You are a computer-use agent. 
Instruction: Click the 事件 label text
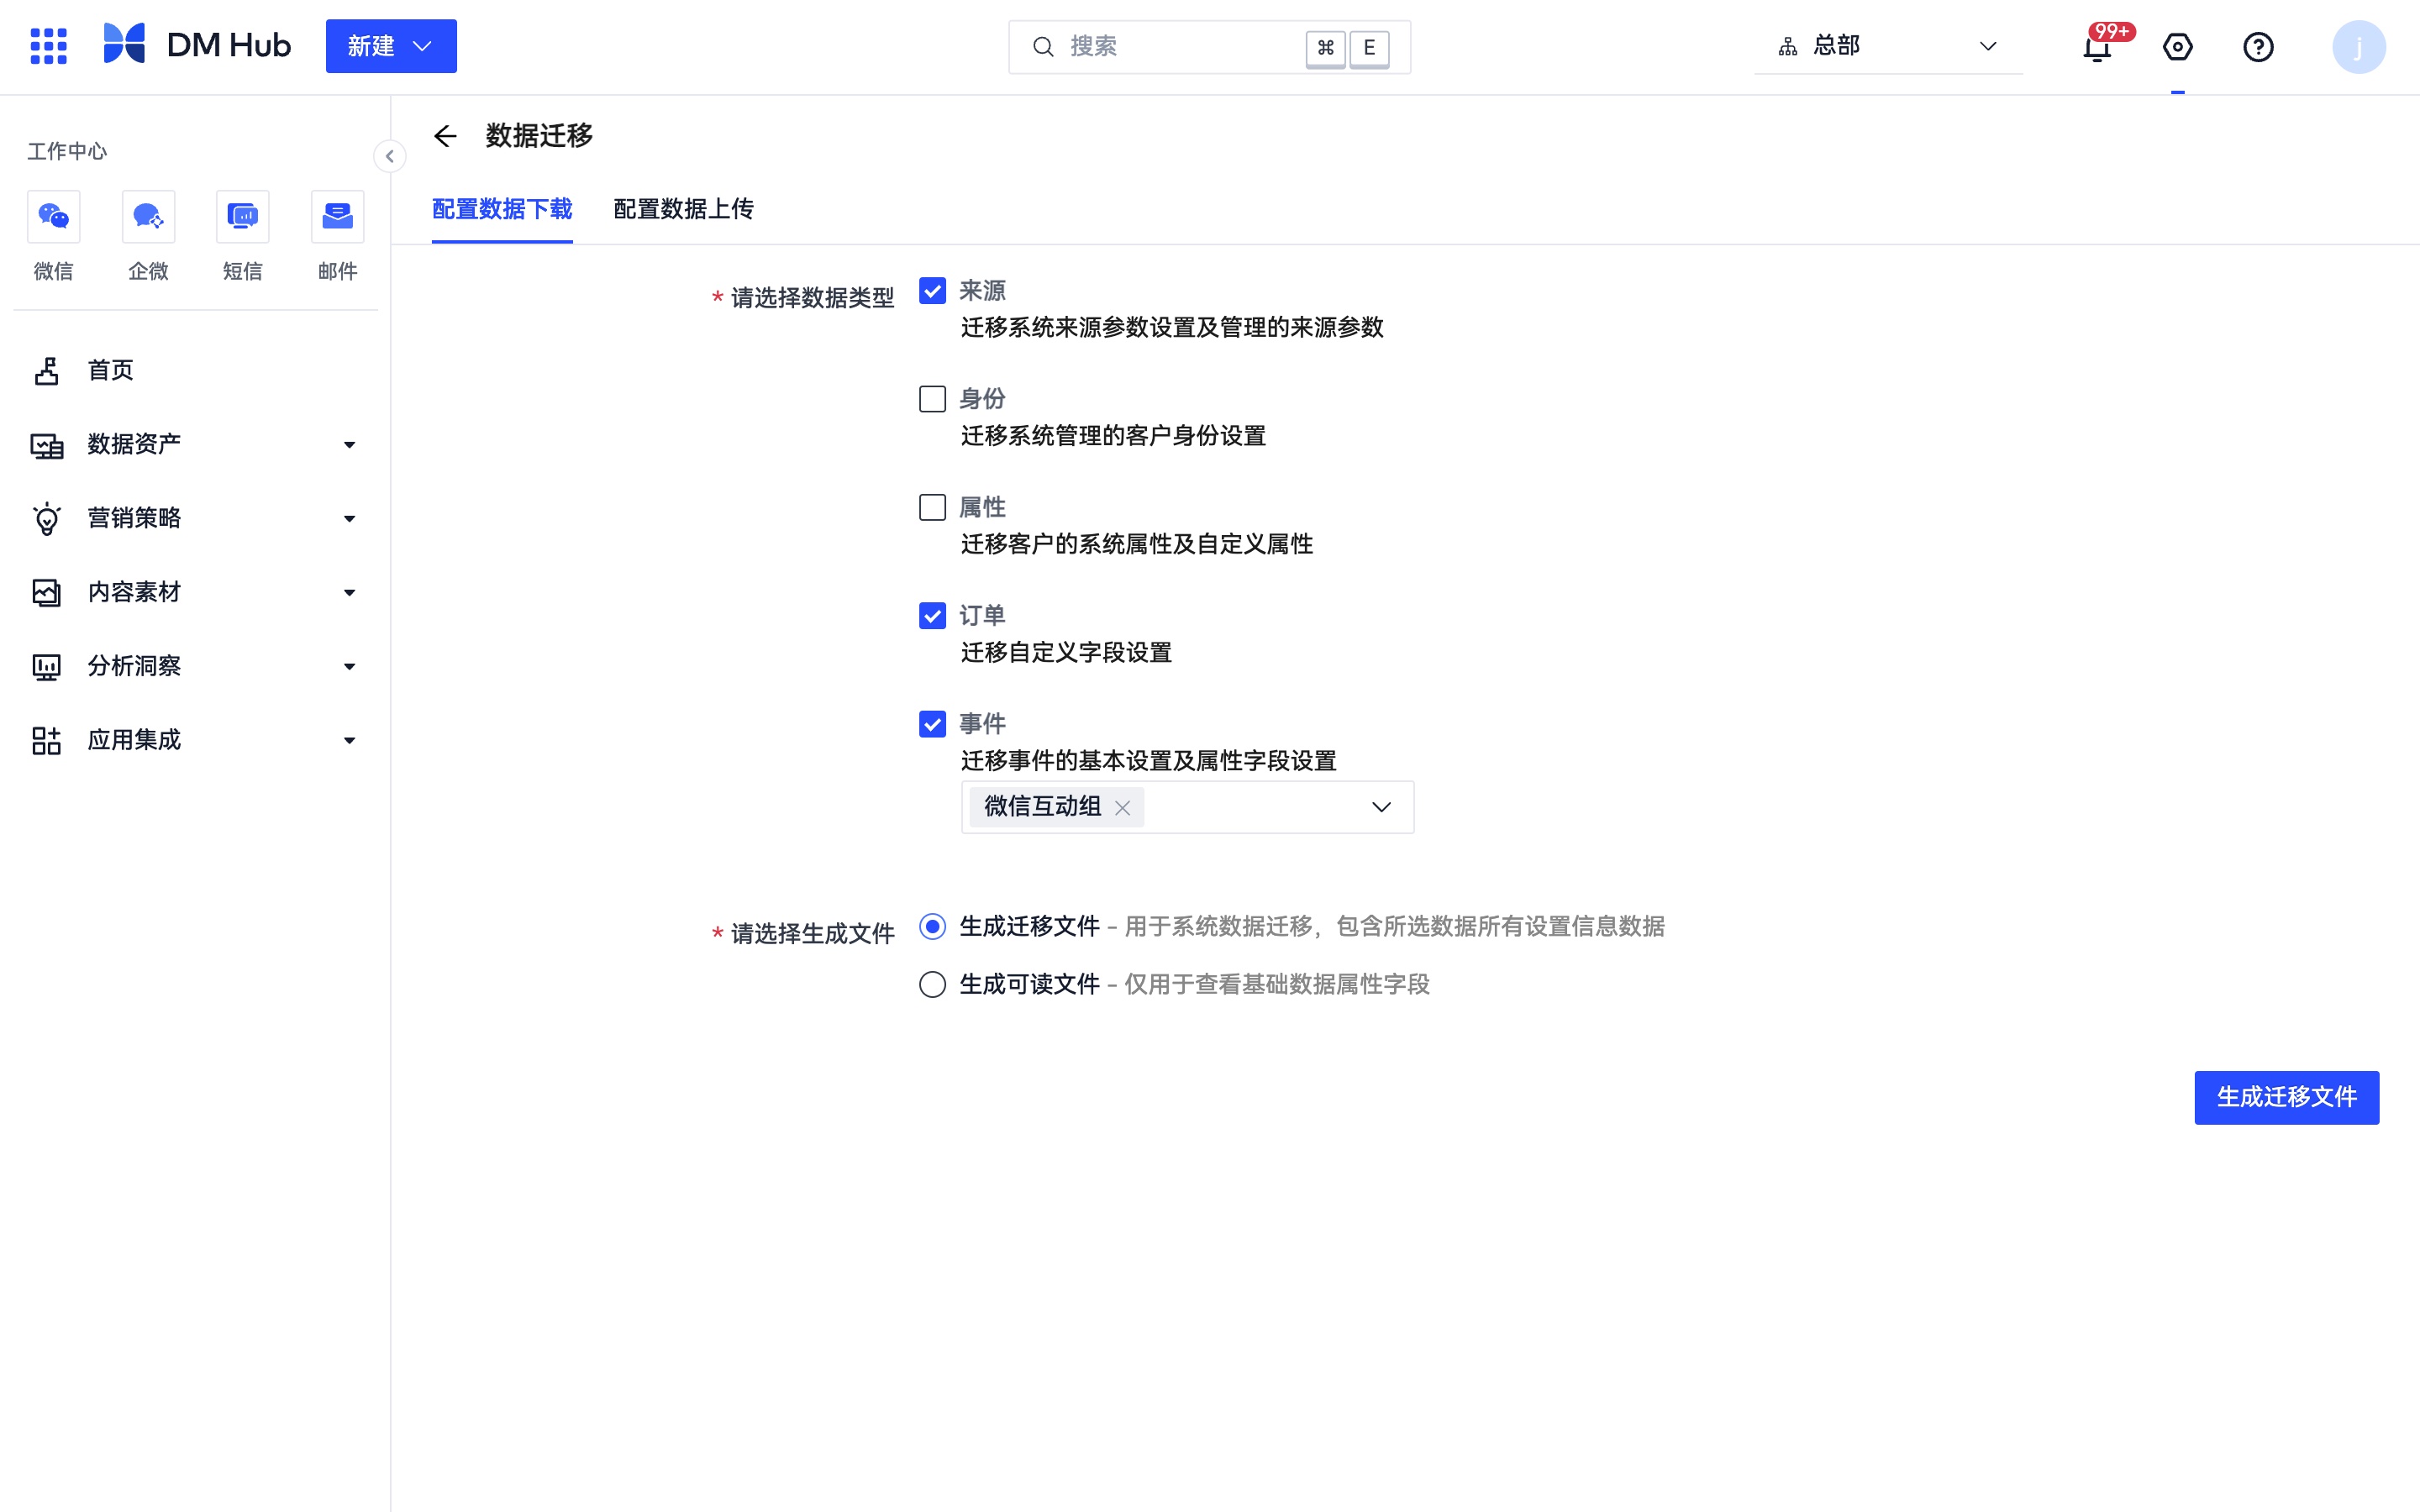coord(982,724)
